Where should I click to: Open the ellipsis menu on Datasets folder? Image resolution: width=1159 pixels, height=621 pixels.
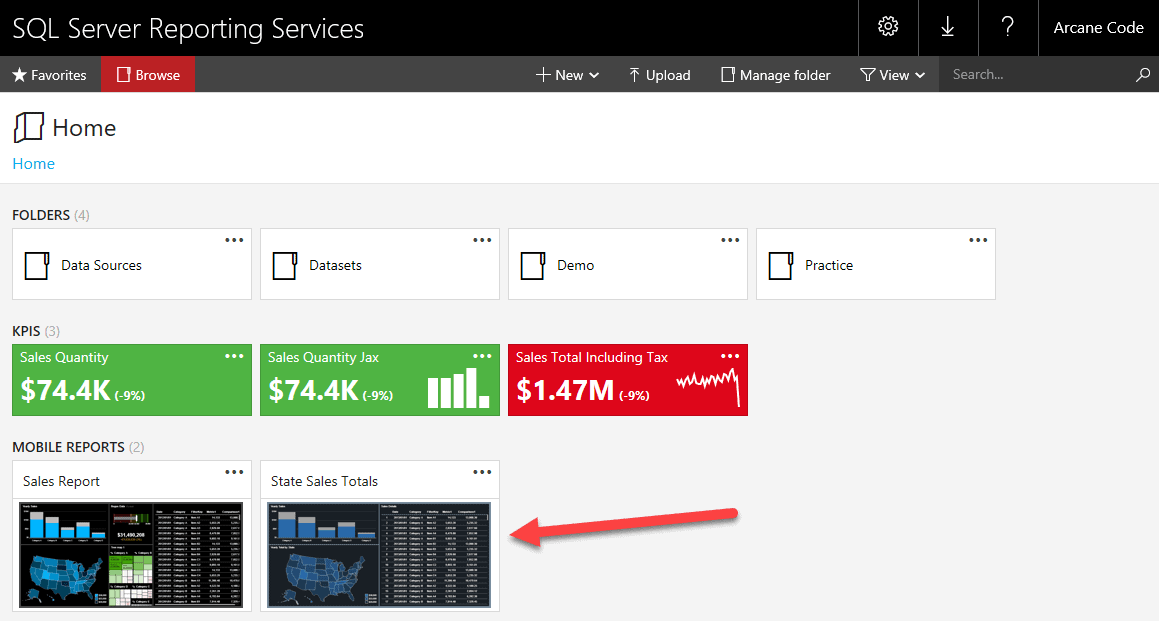(482, 240)
